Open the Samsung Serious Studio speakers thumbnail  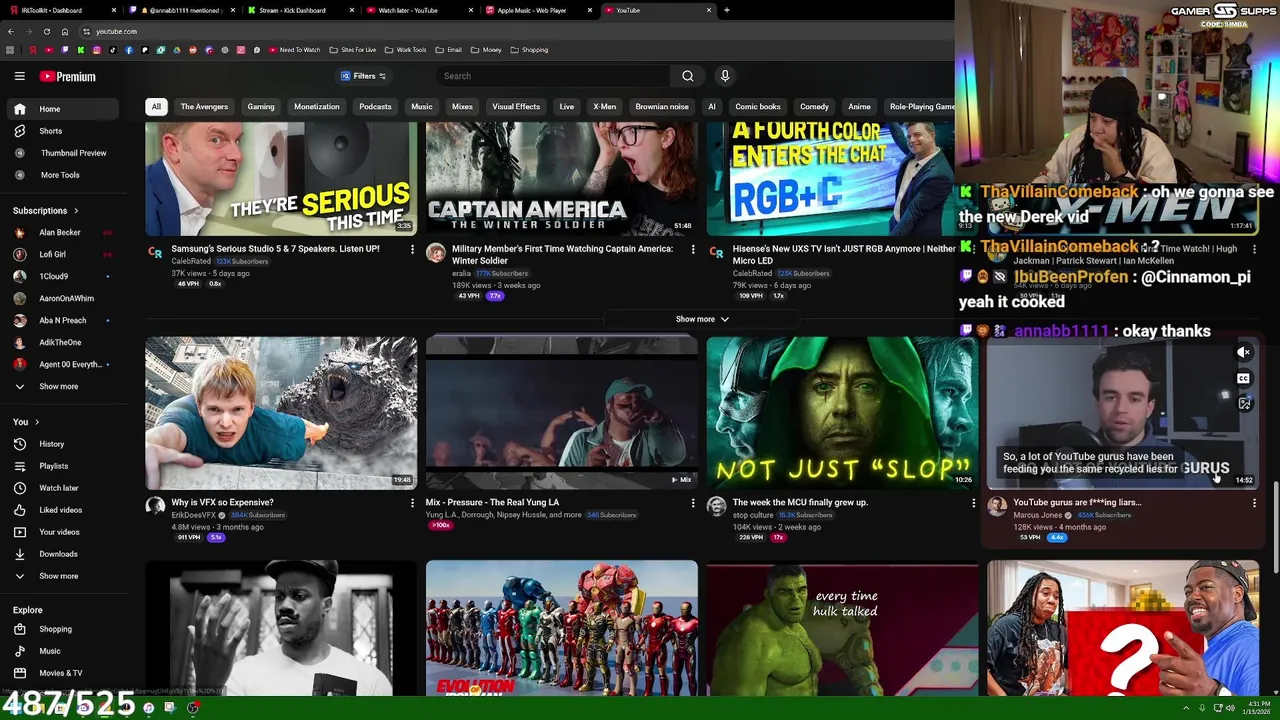(x=281, y=179)
